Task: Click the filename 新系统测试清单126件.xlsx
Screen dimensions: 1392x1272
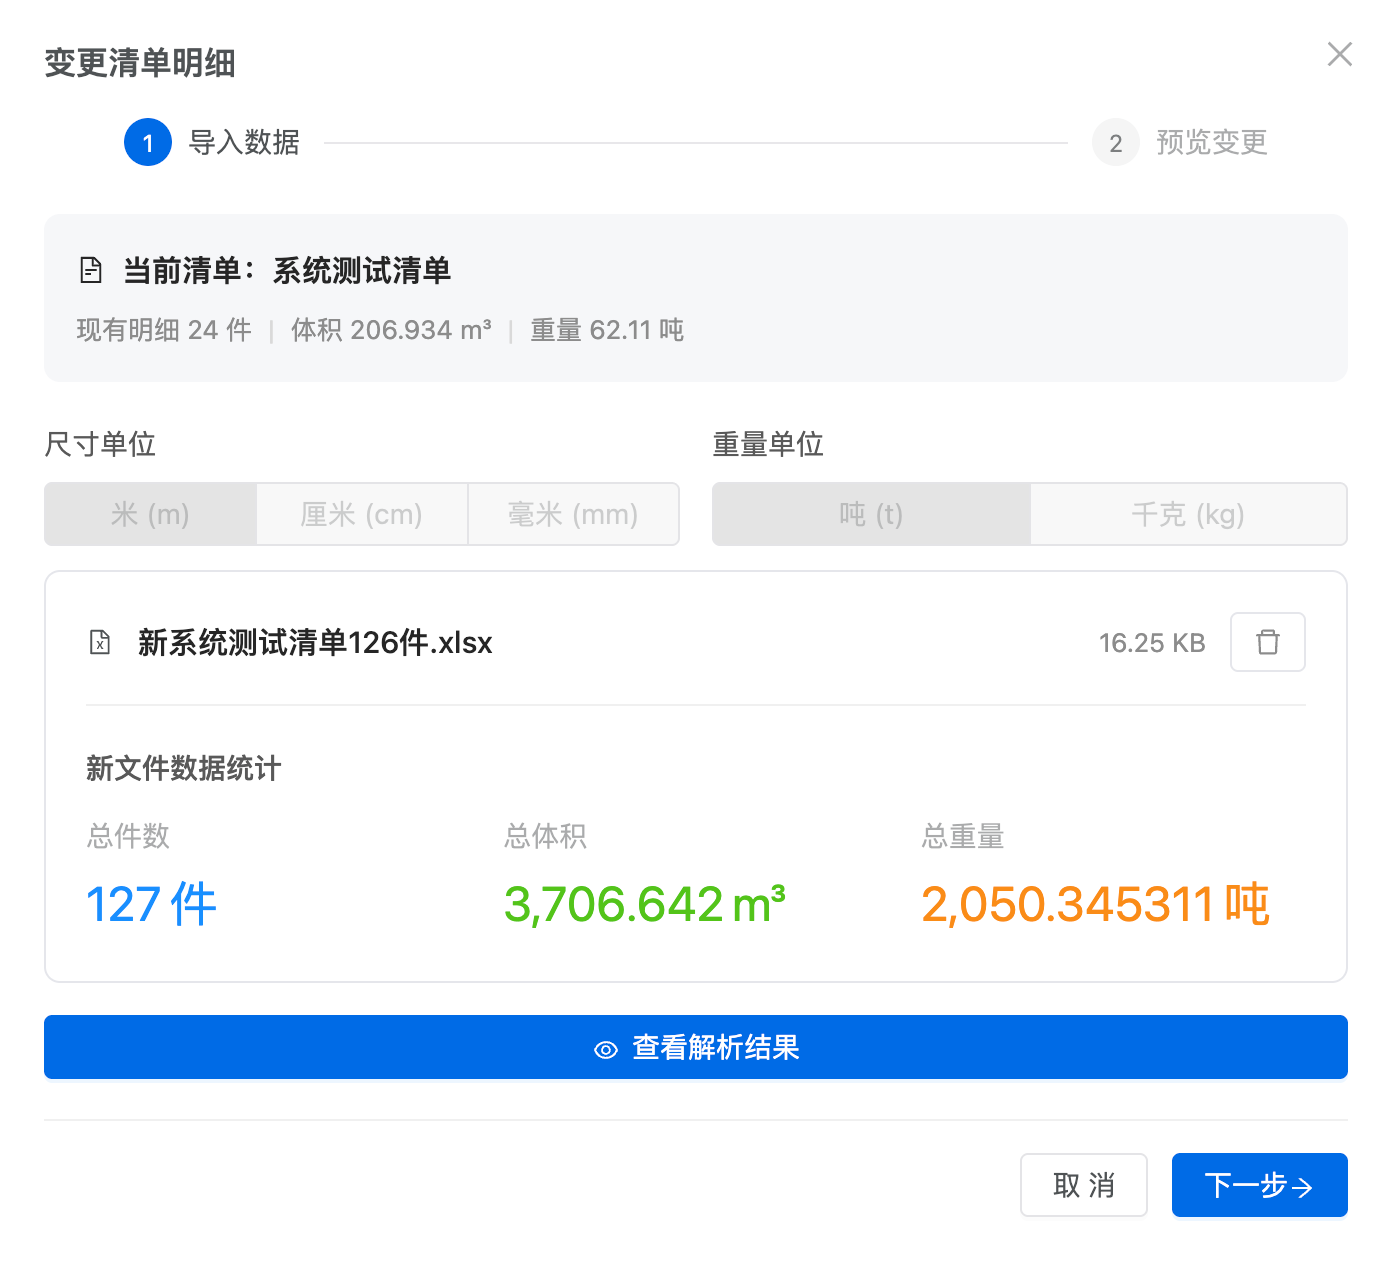Action: click(x=315, y=642)
